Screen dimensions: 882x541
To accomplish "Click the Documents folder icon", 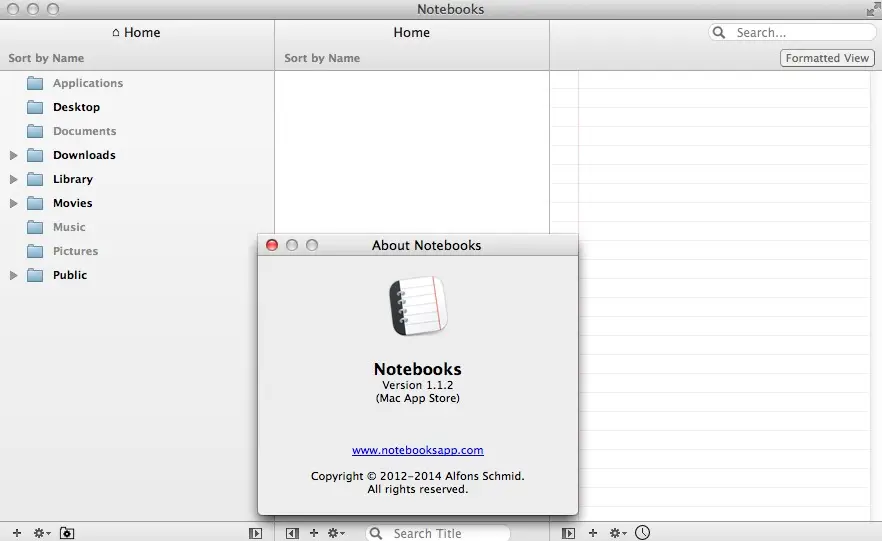I will pyautogui.click(x=35, y=131).
